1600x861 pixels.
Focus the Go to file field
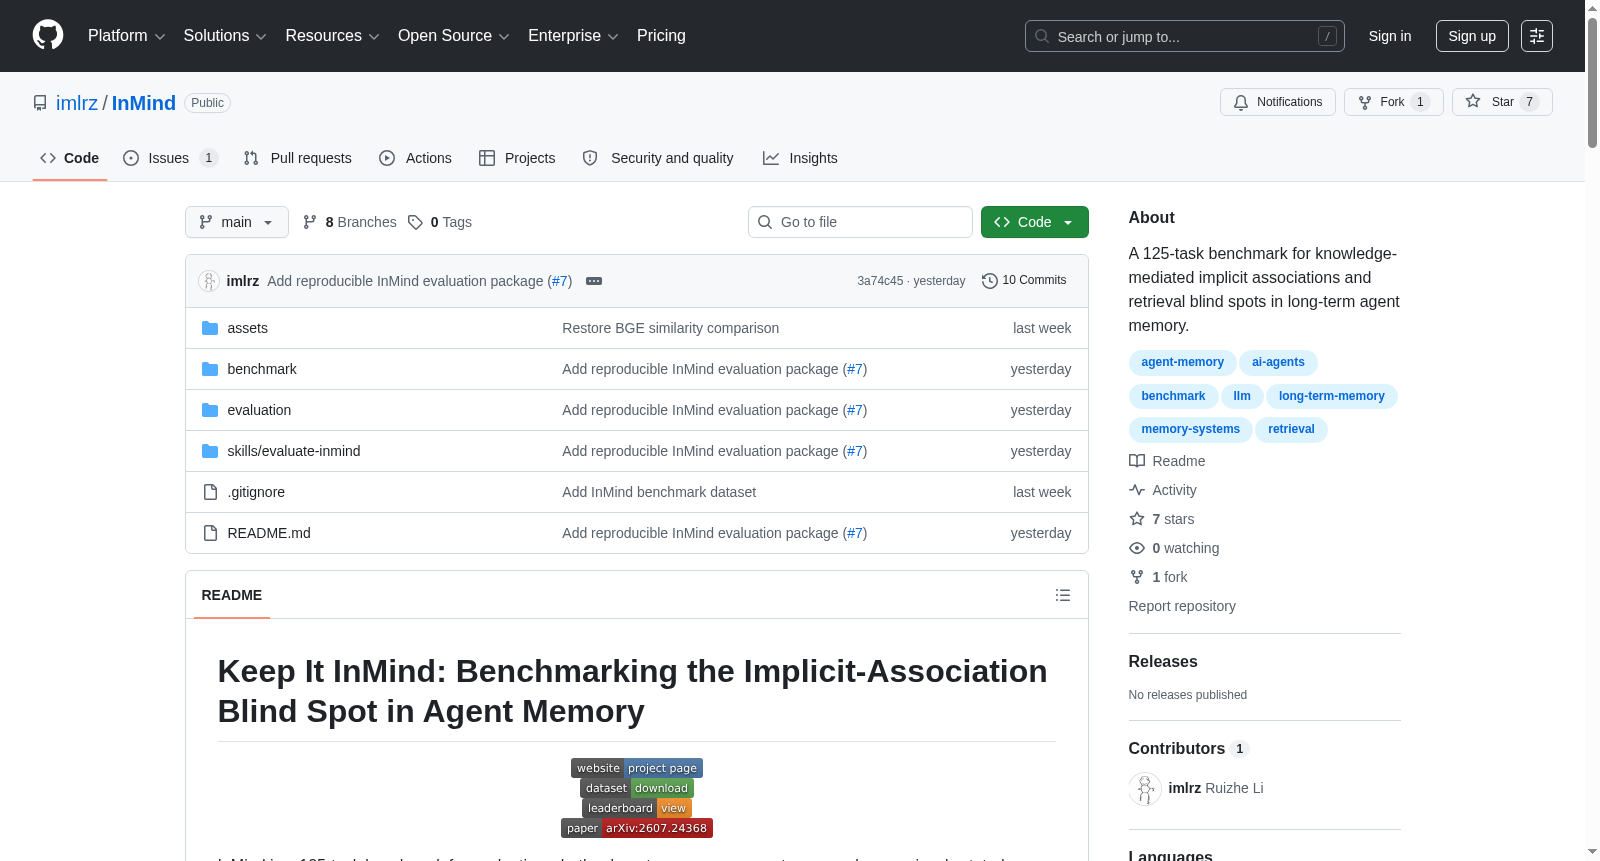click(860, 222)
